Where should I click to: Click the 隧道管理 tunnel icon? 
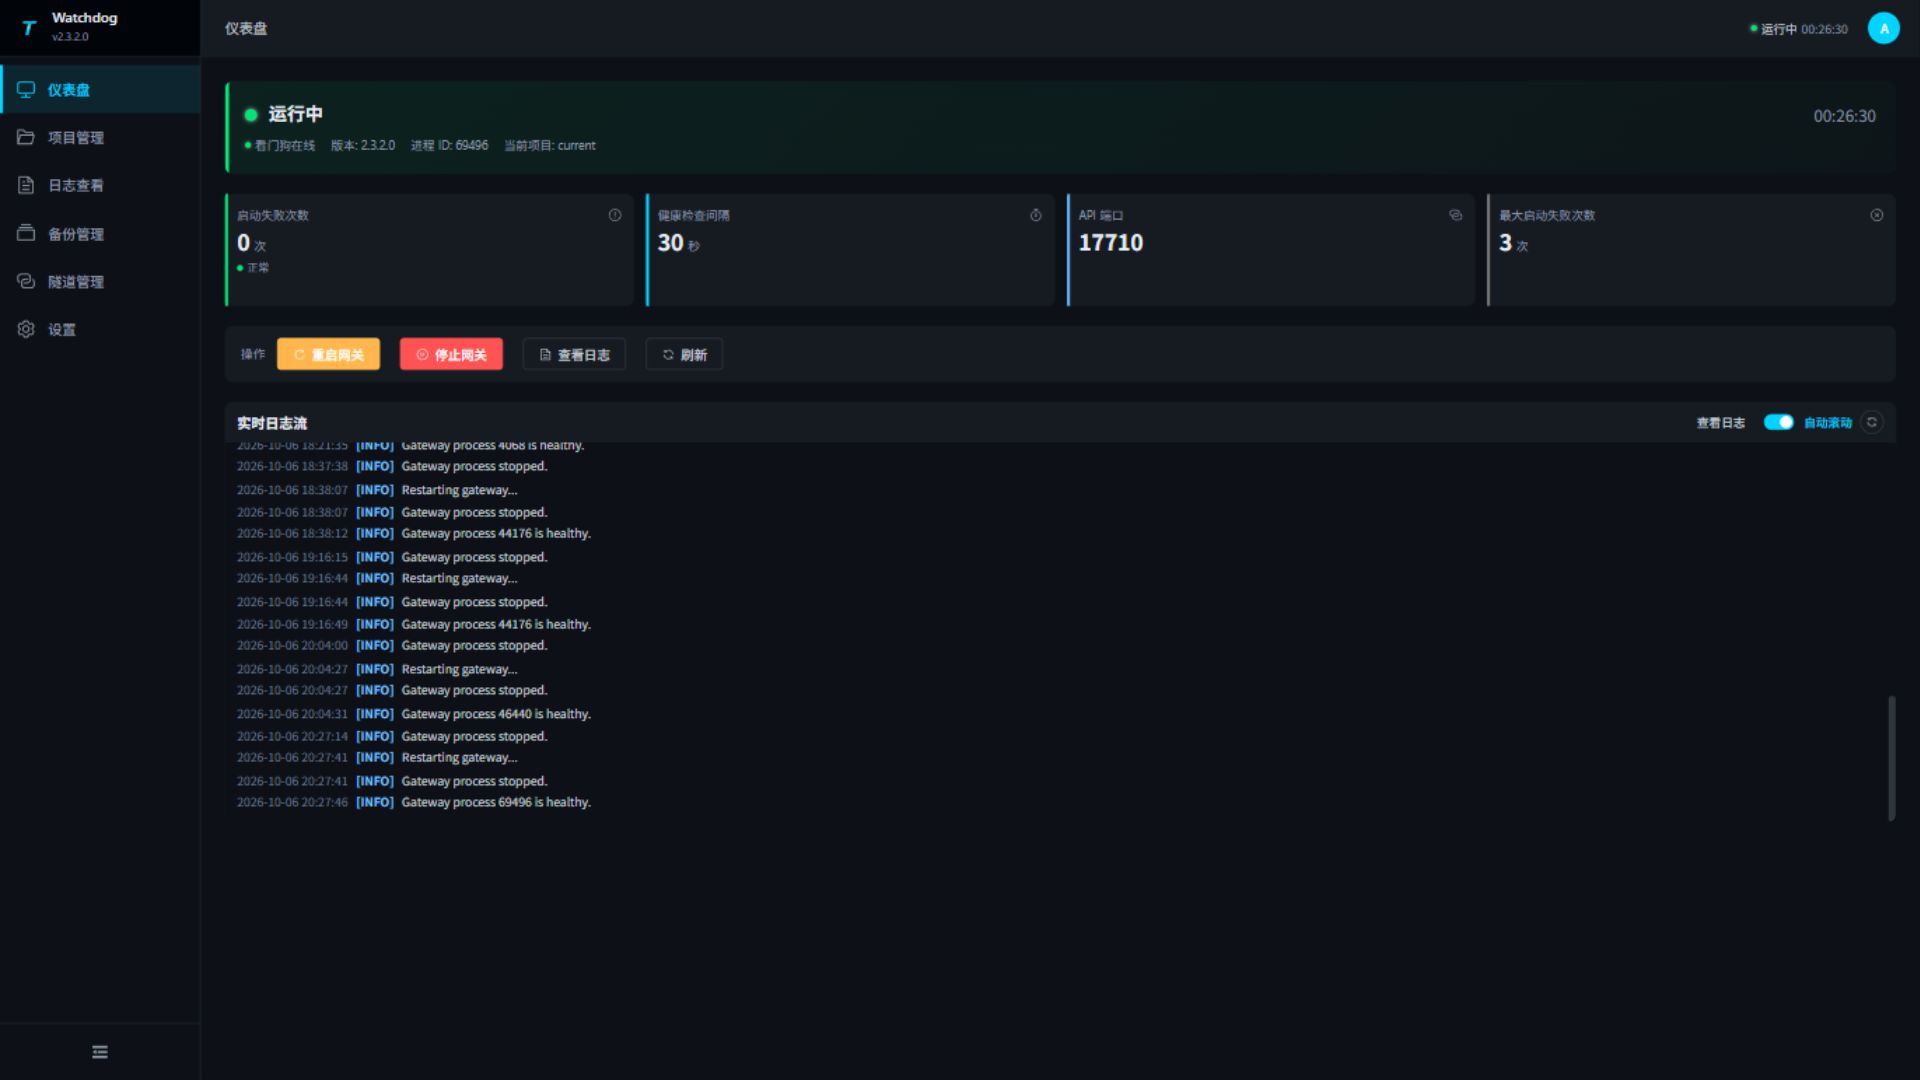point(26,281)
